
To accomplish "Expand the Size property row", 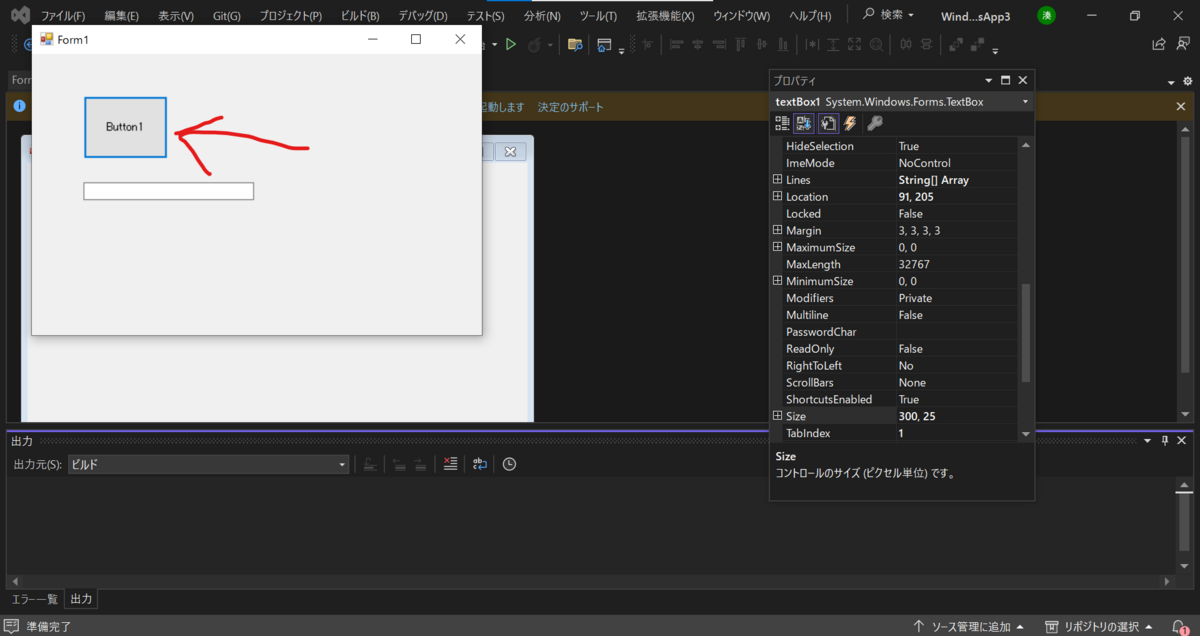I will [x=777, y=415].
